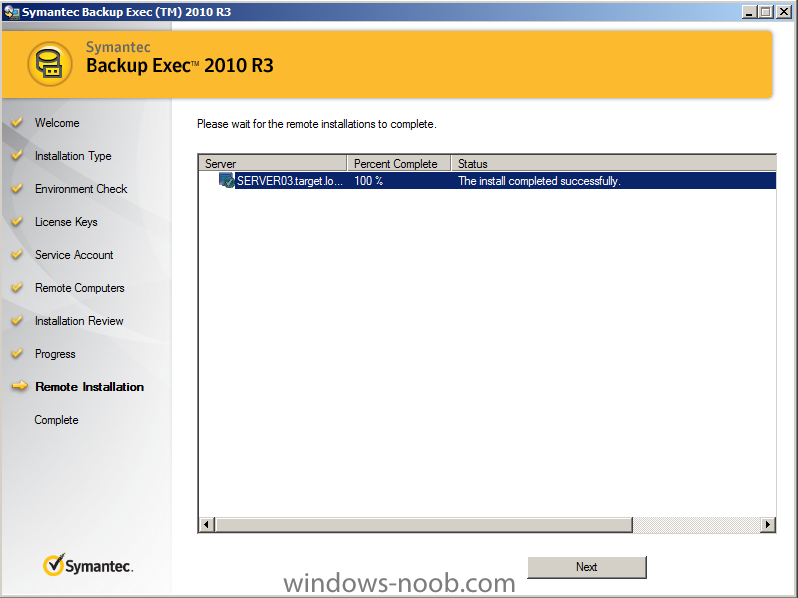The width and height of the screenshot is (798, 598).
Task: Maximize the Backup Exec installer window
Action: point(766,12)
